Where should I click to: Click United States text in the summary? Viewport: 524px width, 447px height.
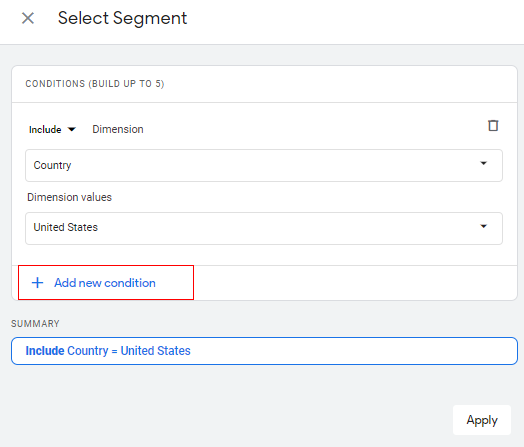(155, 351)
